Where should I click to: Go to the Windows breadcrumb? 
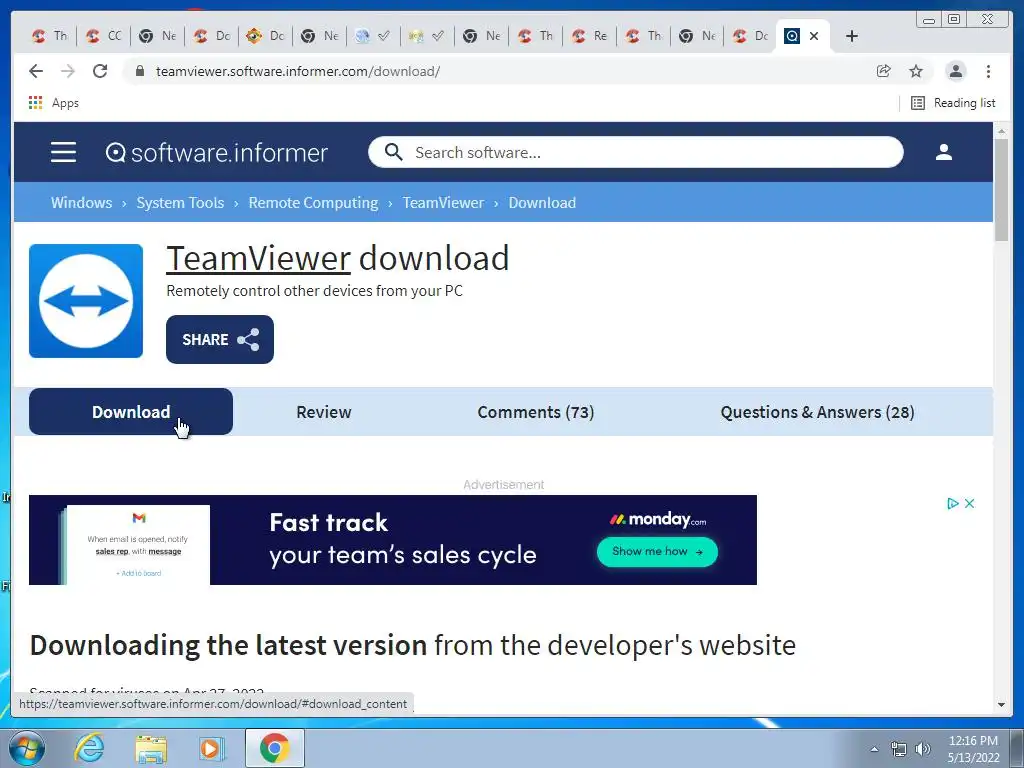click(x=82, y=202)
